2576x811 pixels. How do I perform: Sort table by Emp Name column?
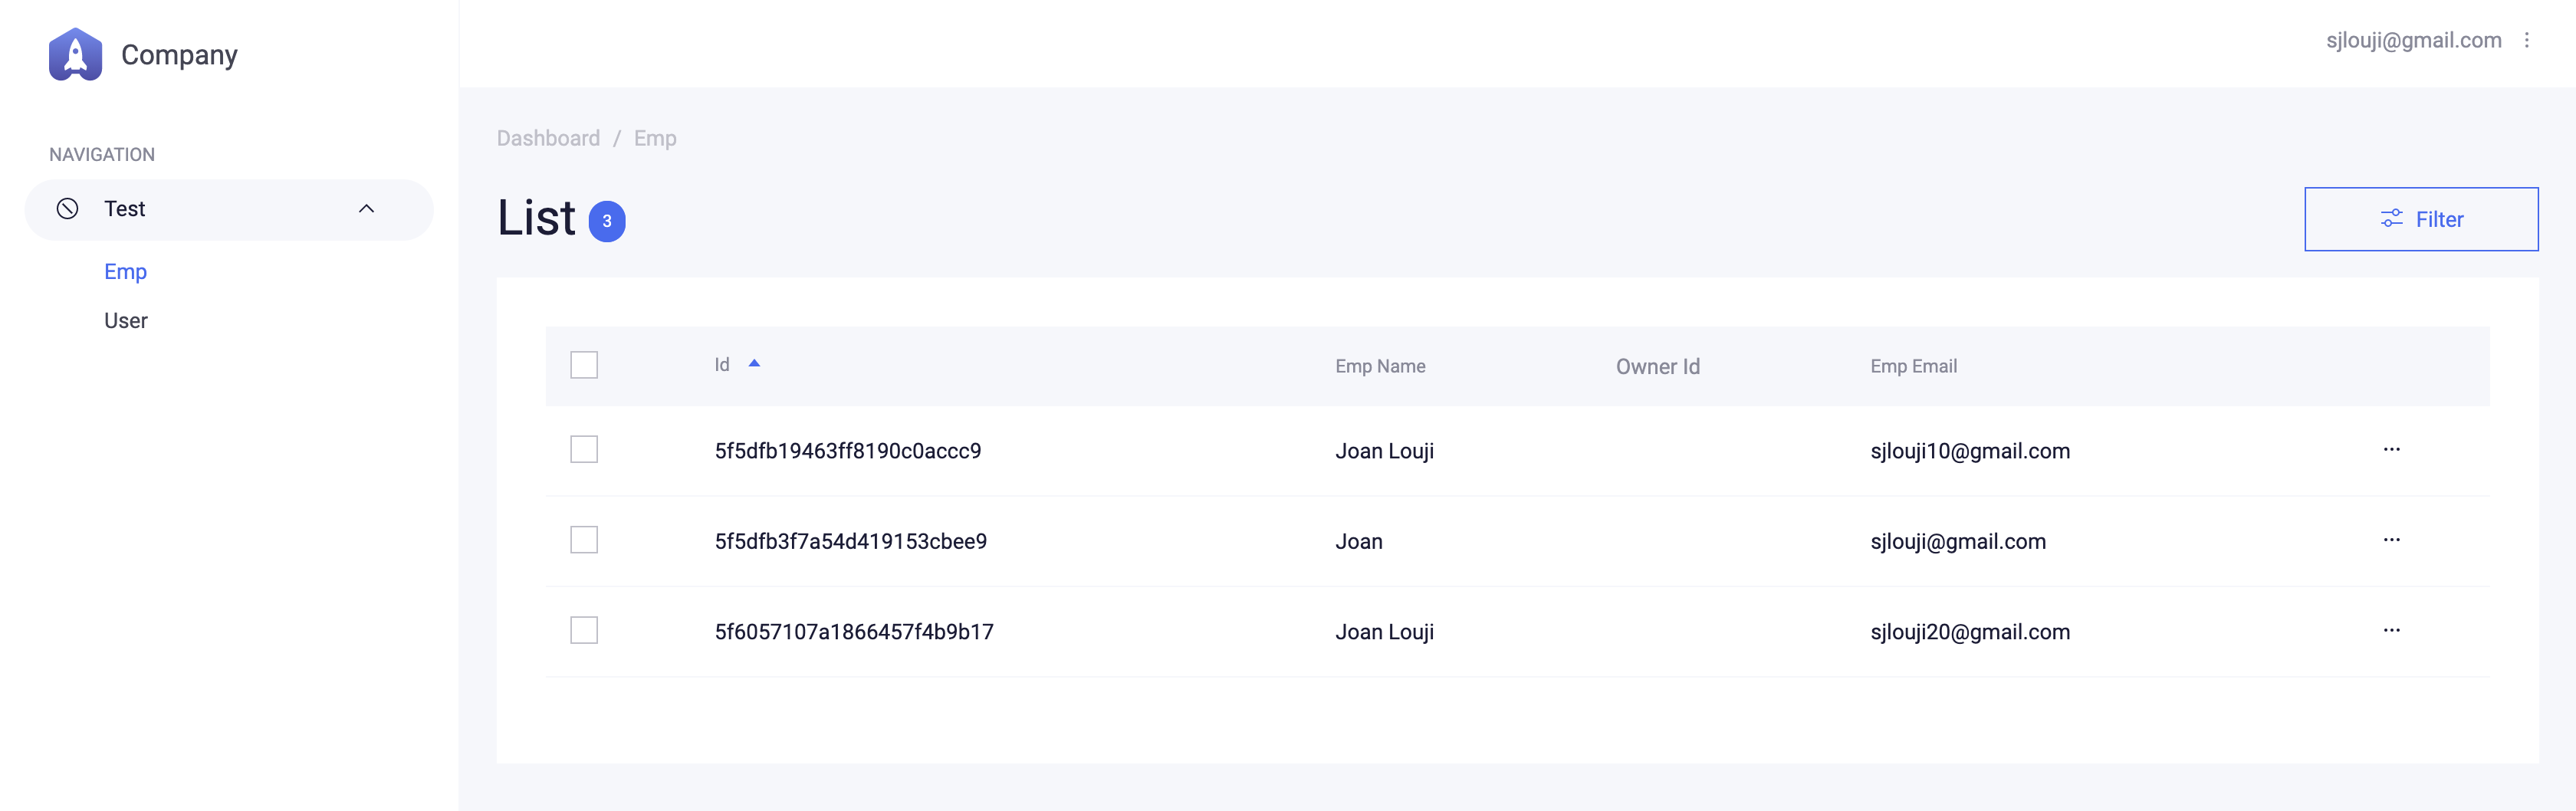pos(1380,366)
